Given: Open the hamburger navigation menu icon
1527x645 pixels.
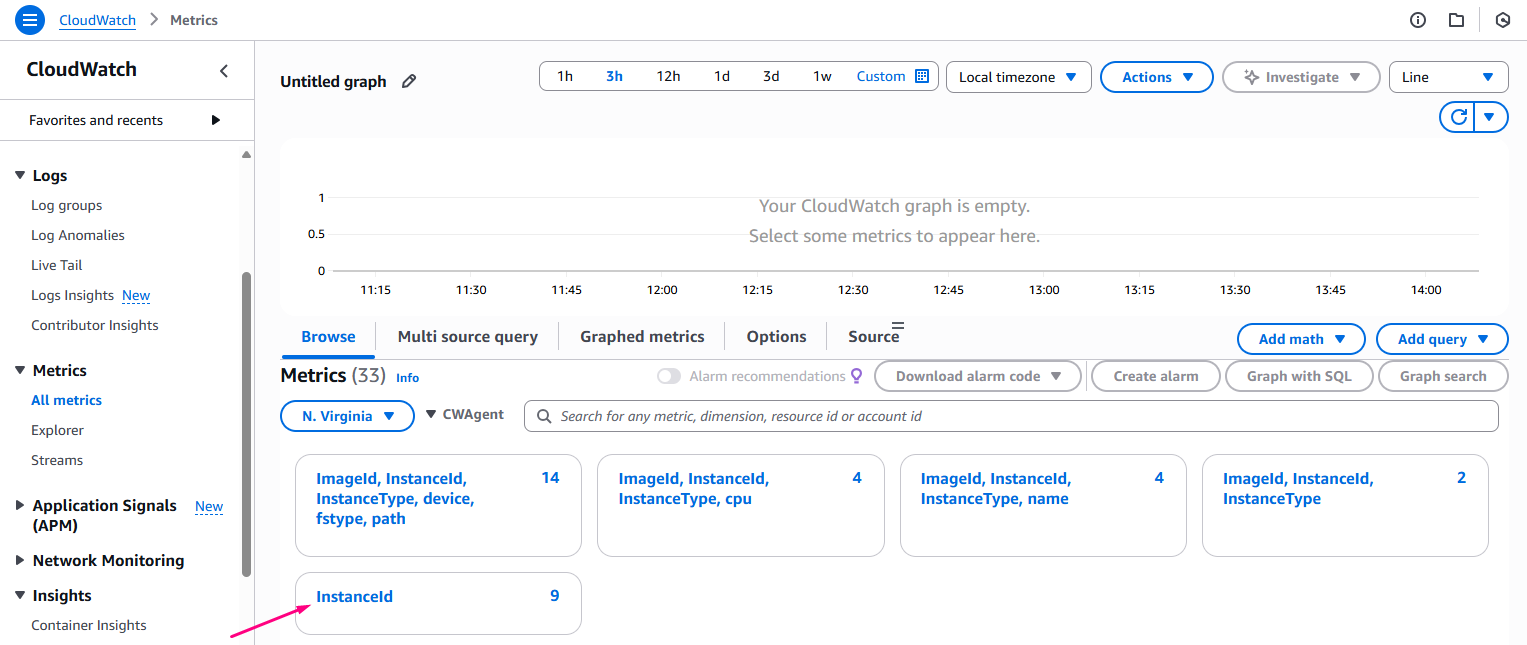Looking at the screenshot, I should coord(30,20).
